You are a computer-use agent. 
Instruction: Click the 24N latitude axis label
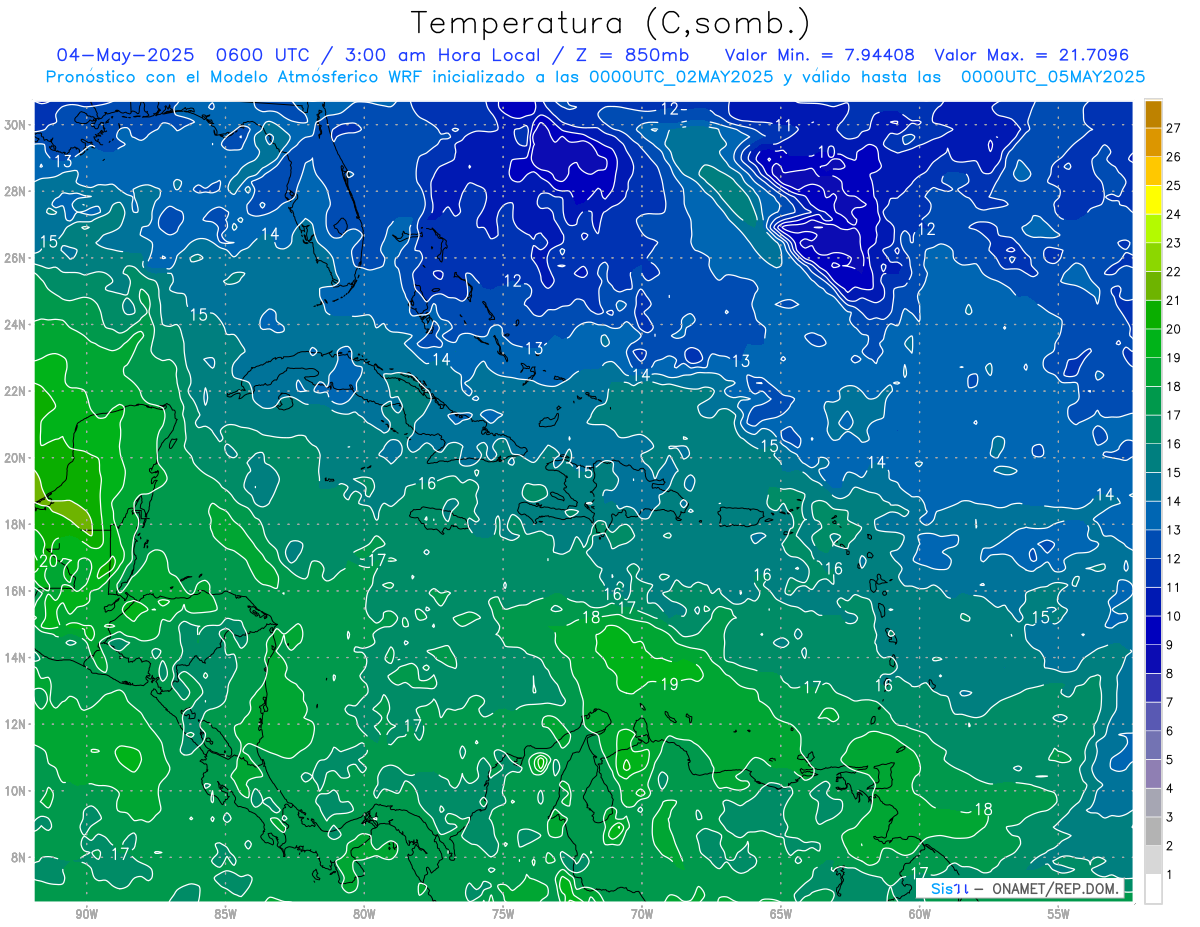[16, 324]
